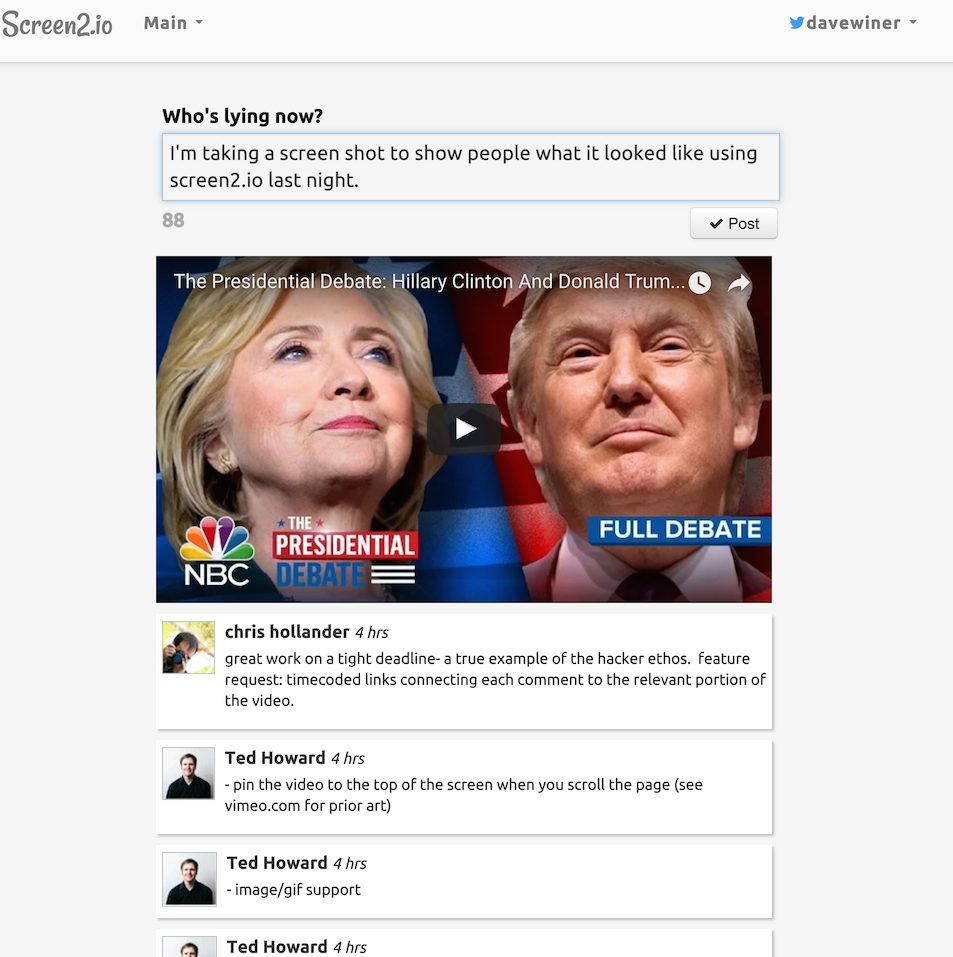Image resolution: width=953 pixels, height=957 pixels.
Task: Click Ted Howard's avatar on vimeo comment
Action: pyautogui.click(x=188, y=773)
